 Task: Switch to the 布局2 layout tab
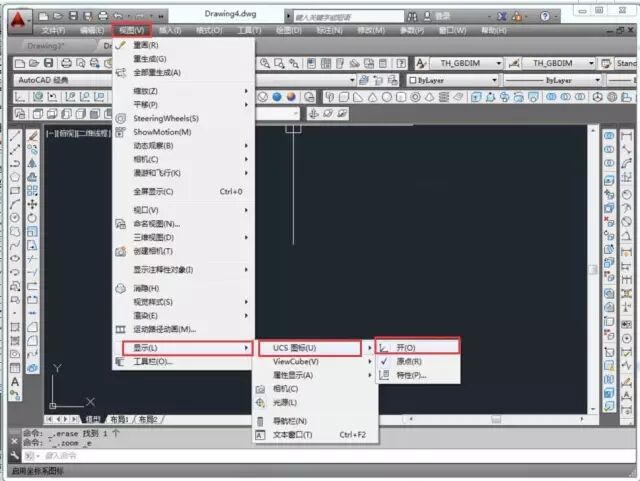coord(148,419)
